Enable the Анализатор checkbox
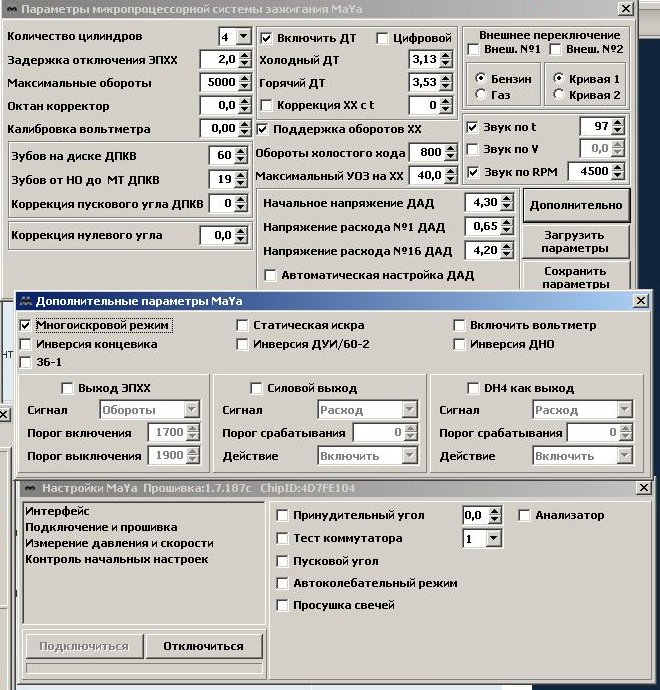The image size is (660, 690). tap(524, 515)
